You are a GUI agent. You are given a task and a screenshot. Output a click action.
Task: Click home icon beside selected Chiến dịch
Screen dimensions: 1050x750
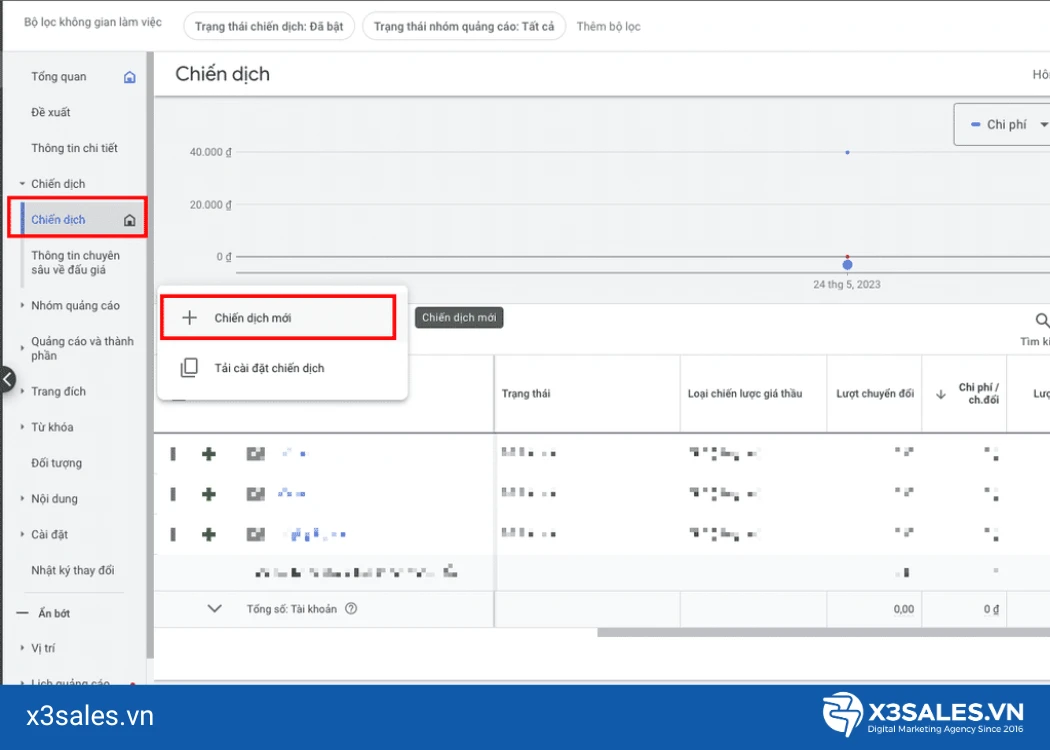click(130, 220)
